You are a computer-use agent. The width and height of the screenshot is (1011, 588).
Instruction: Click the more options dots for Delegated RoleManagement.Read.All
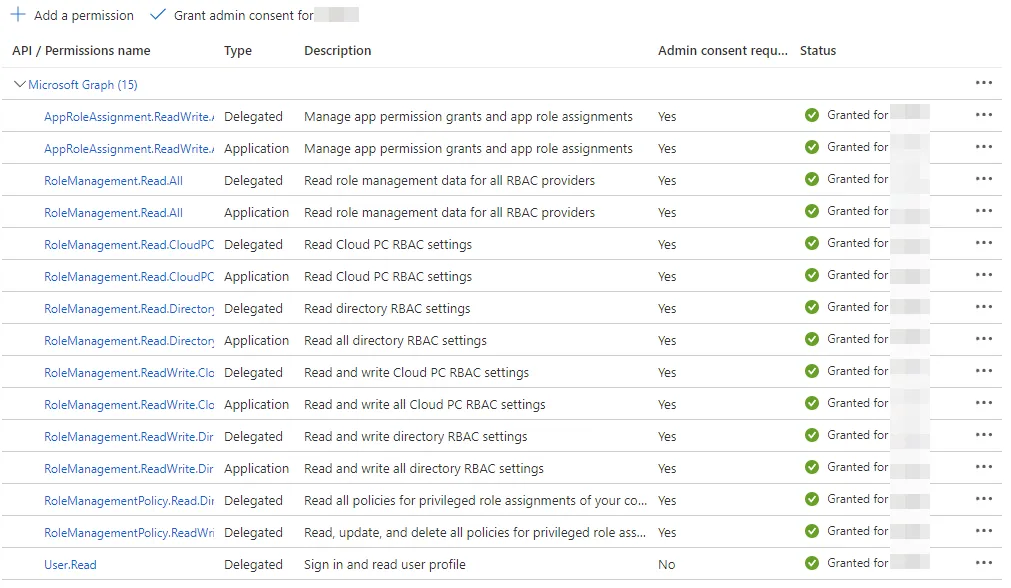pos(983,179)
